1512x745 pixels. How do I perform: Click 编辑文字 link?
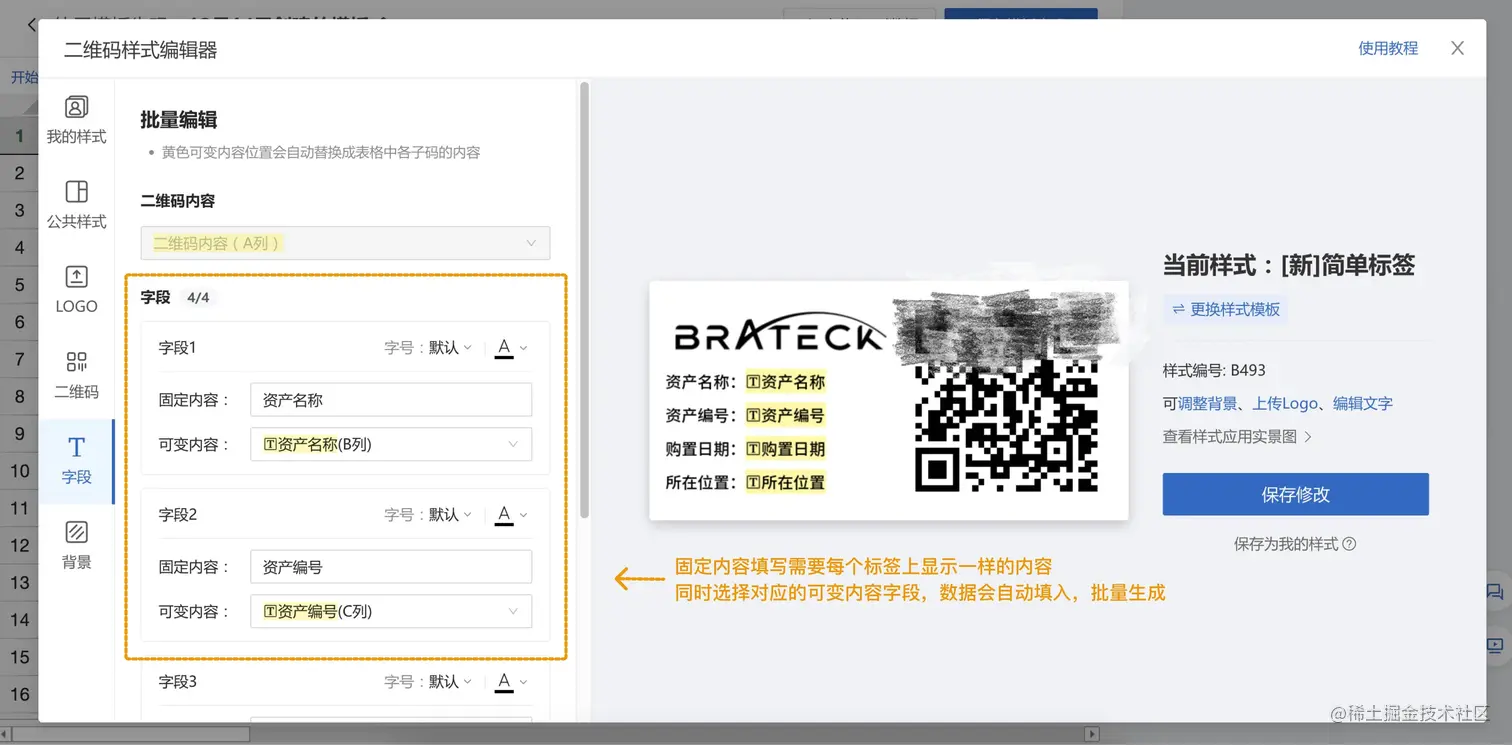1363,404
